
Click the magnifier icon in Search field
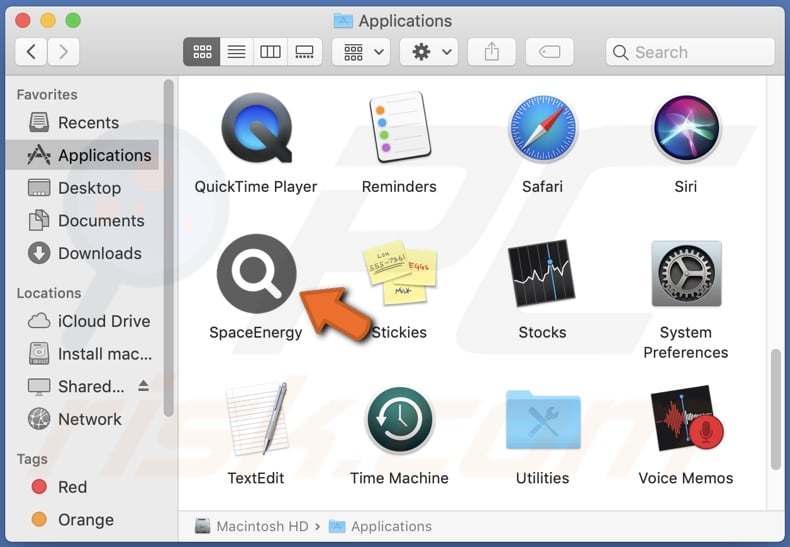[621, 52]
